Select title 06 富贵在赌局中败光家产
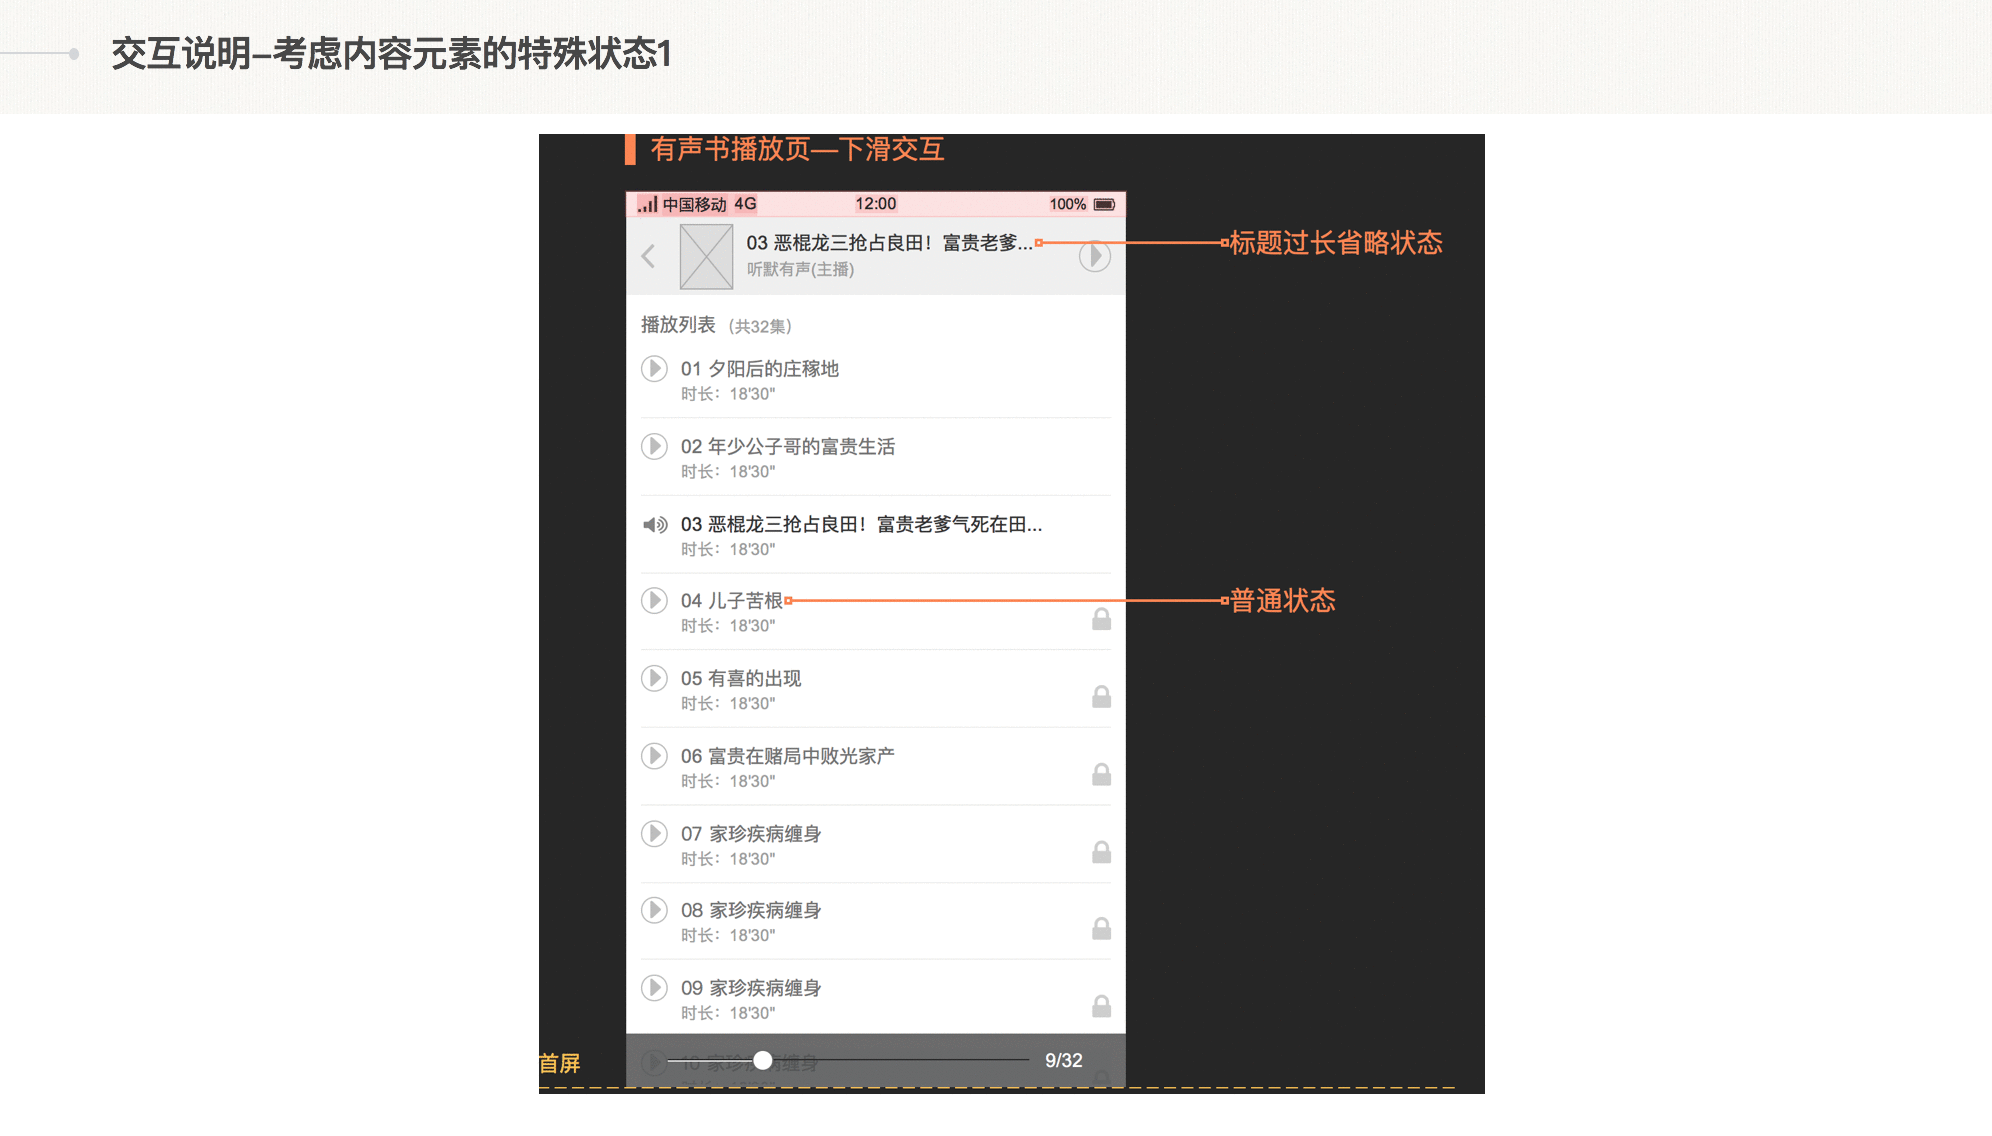The image size is (1992, 1136). click(x=788, y=756)
